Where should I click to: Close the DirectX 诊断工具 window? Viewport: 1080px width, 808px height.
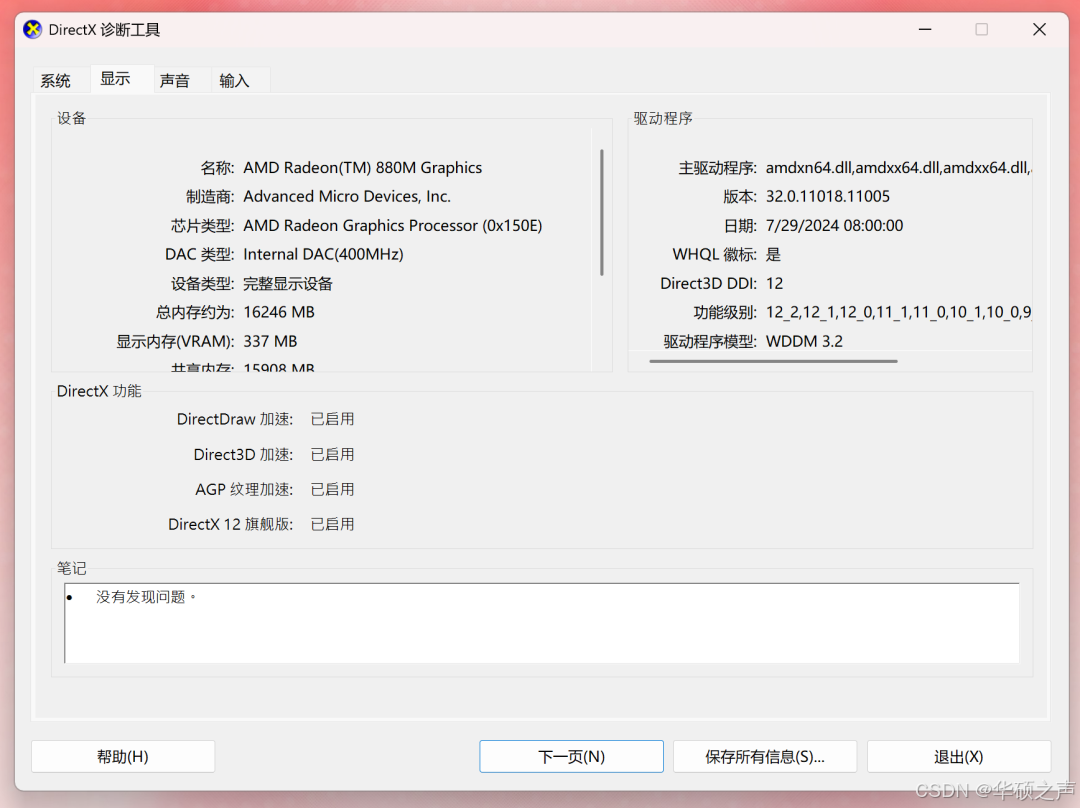coord(1039,30)
